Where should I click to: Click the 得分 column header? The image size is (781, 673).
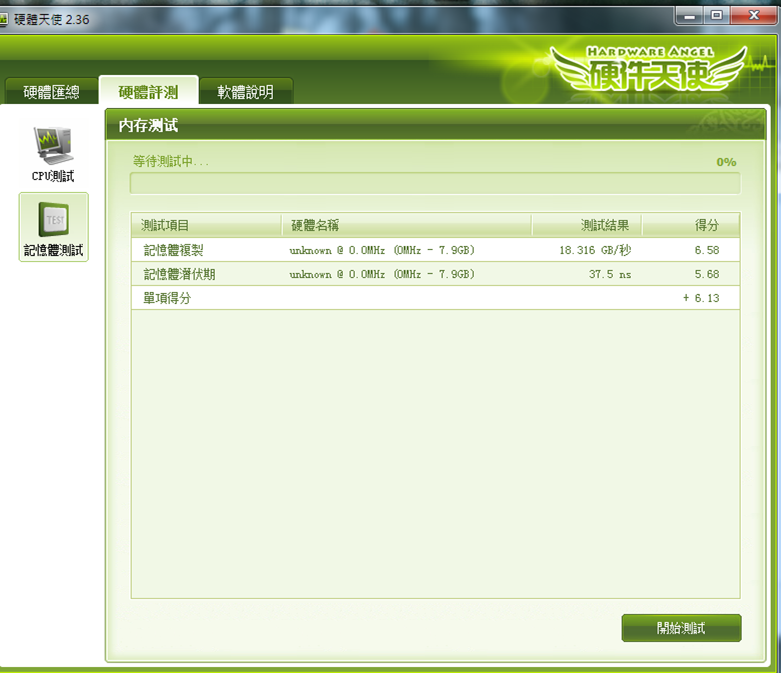coord(691,225)
